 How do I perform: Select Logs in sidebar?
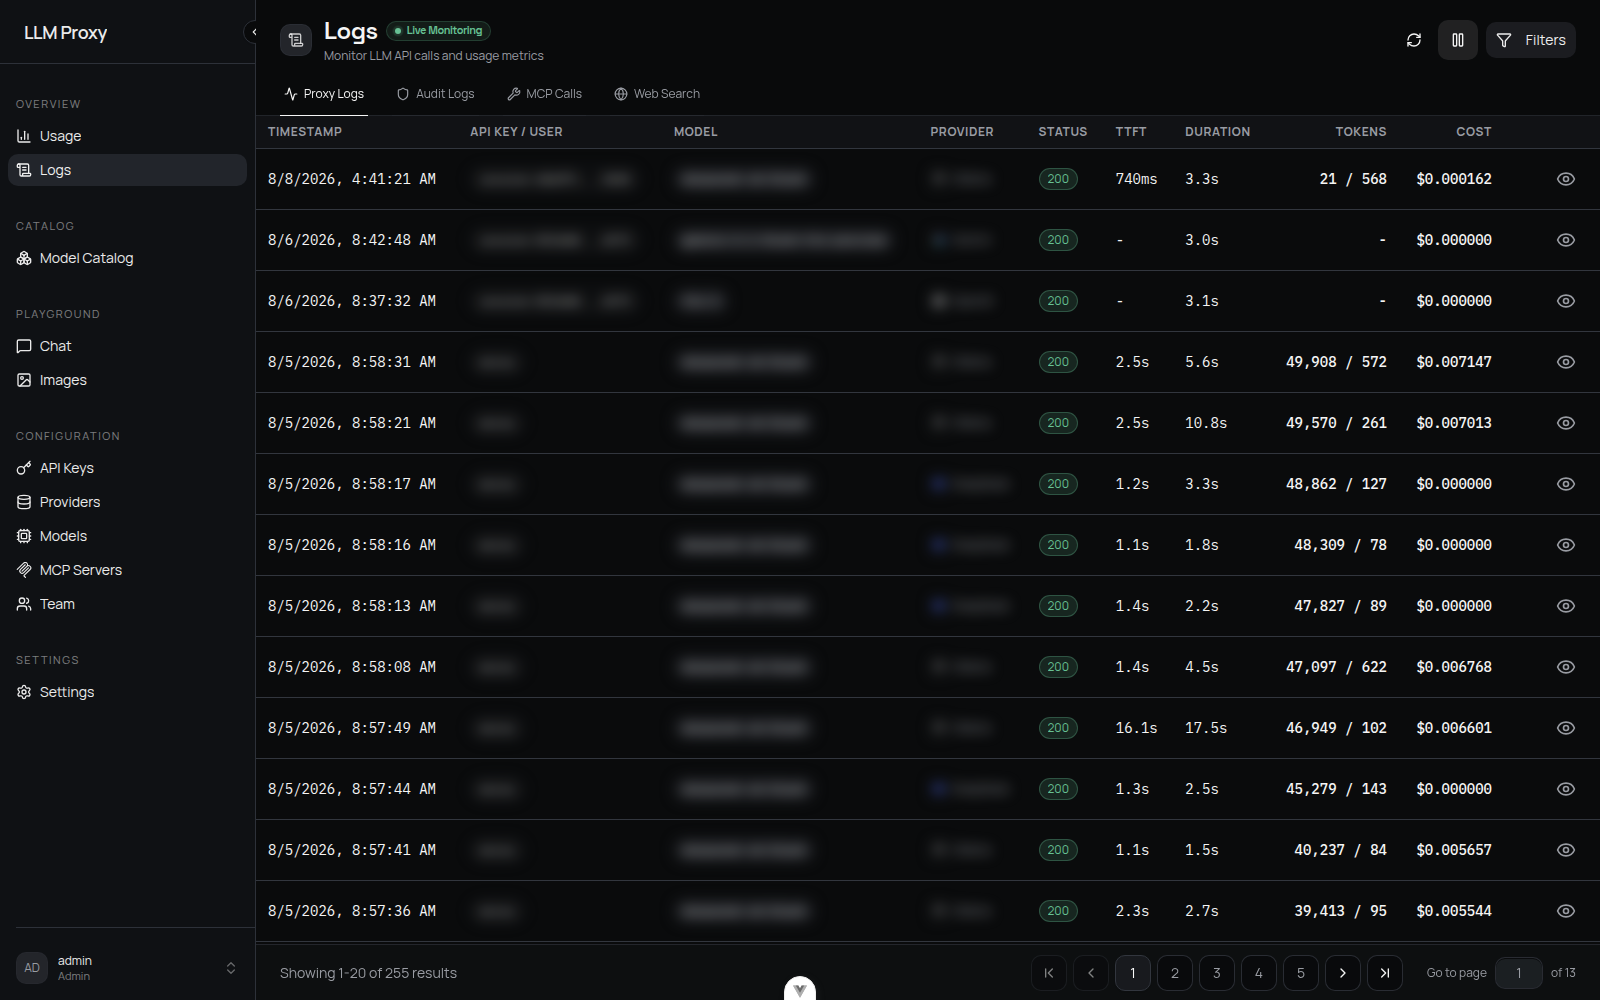point(127,170)
